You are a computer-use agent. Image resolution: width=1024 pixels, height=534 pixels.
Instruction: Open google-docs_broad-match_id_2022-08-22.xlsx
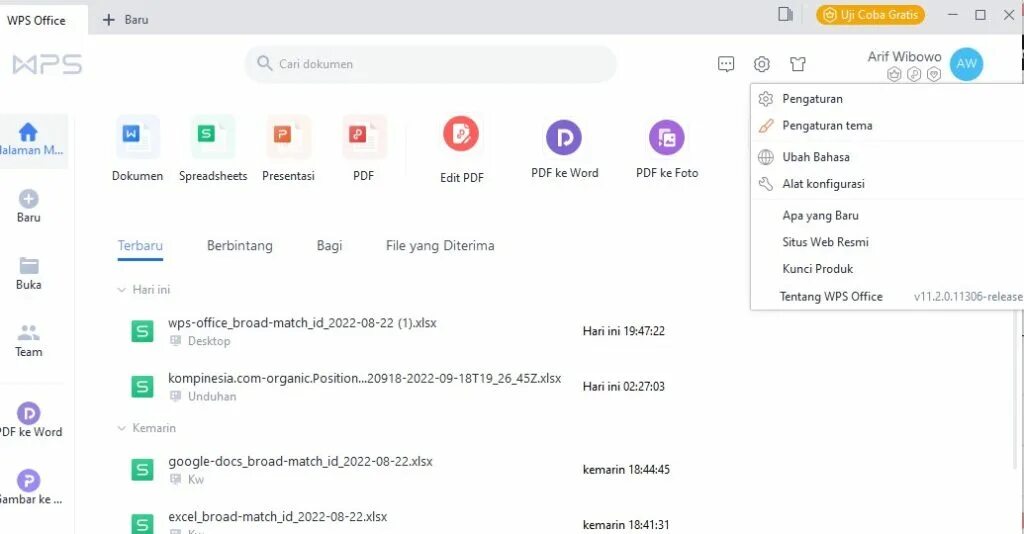point(300,462)
